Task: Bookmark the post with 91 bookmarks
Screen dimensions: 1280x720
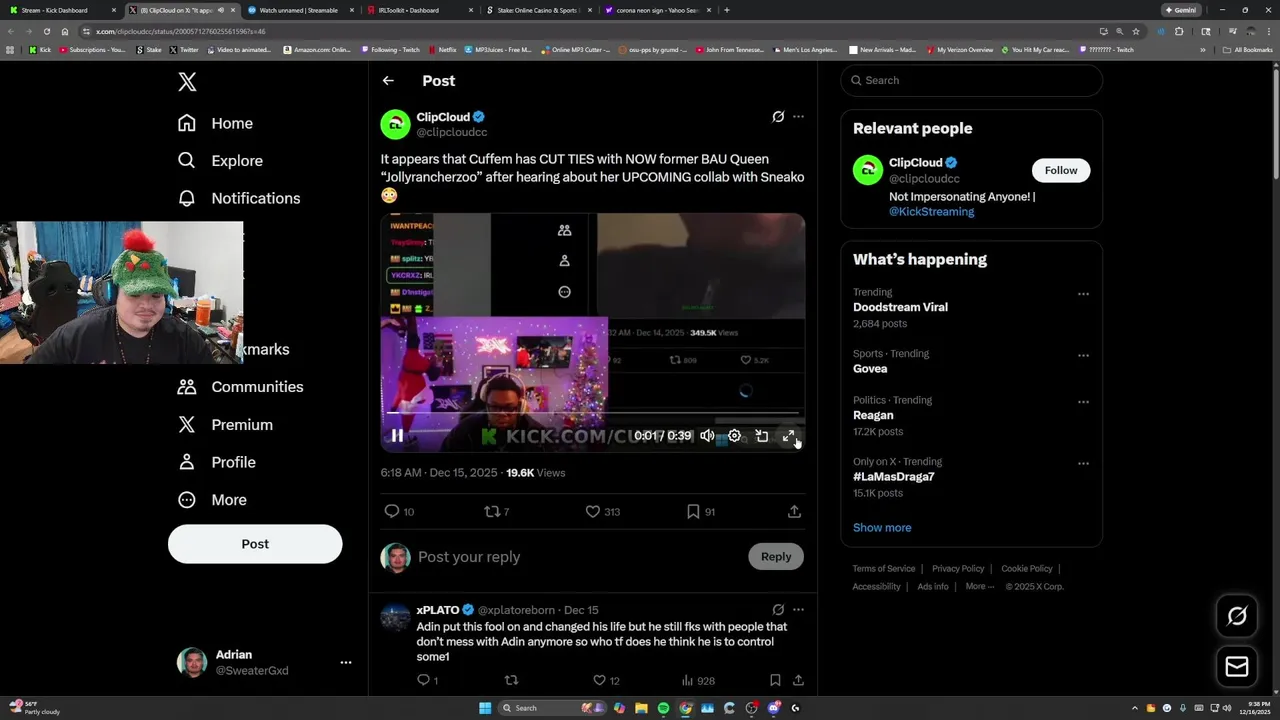Action: [701, 511]
